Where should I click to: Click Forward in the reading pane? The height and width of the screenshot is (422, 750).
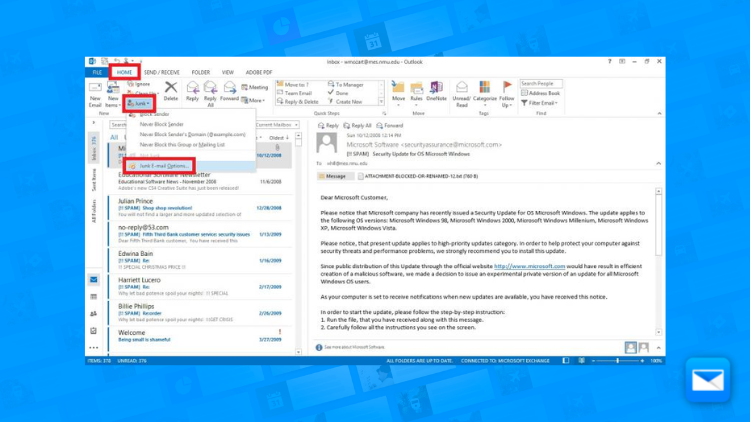point(389,126)
